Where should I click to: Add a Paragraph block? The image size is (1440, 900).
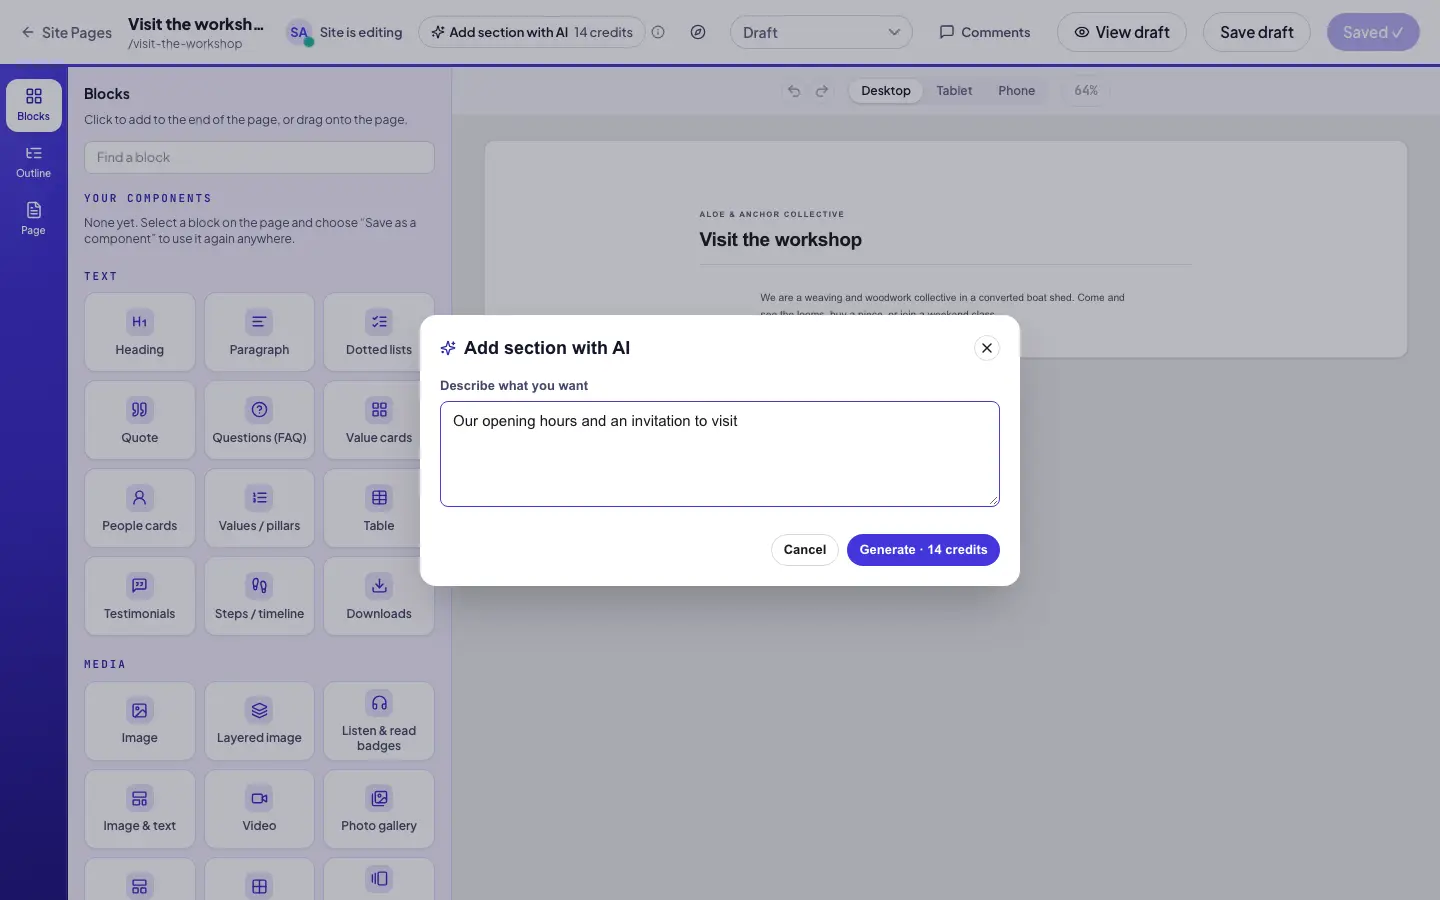pyautogui.click(x=259, y=332)
